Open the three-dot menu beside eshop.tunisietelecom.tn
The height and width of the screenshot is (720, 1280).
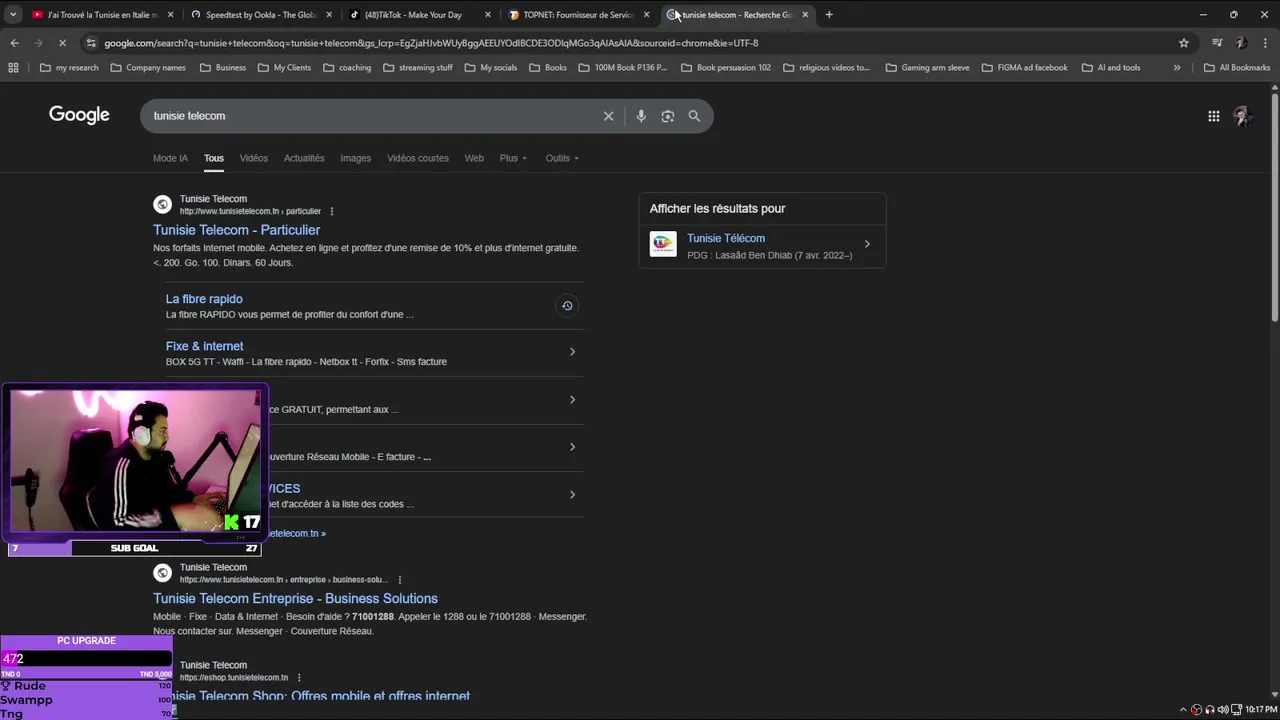pos(299,678)
